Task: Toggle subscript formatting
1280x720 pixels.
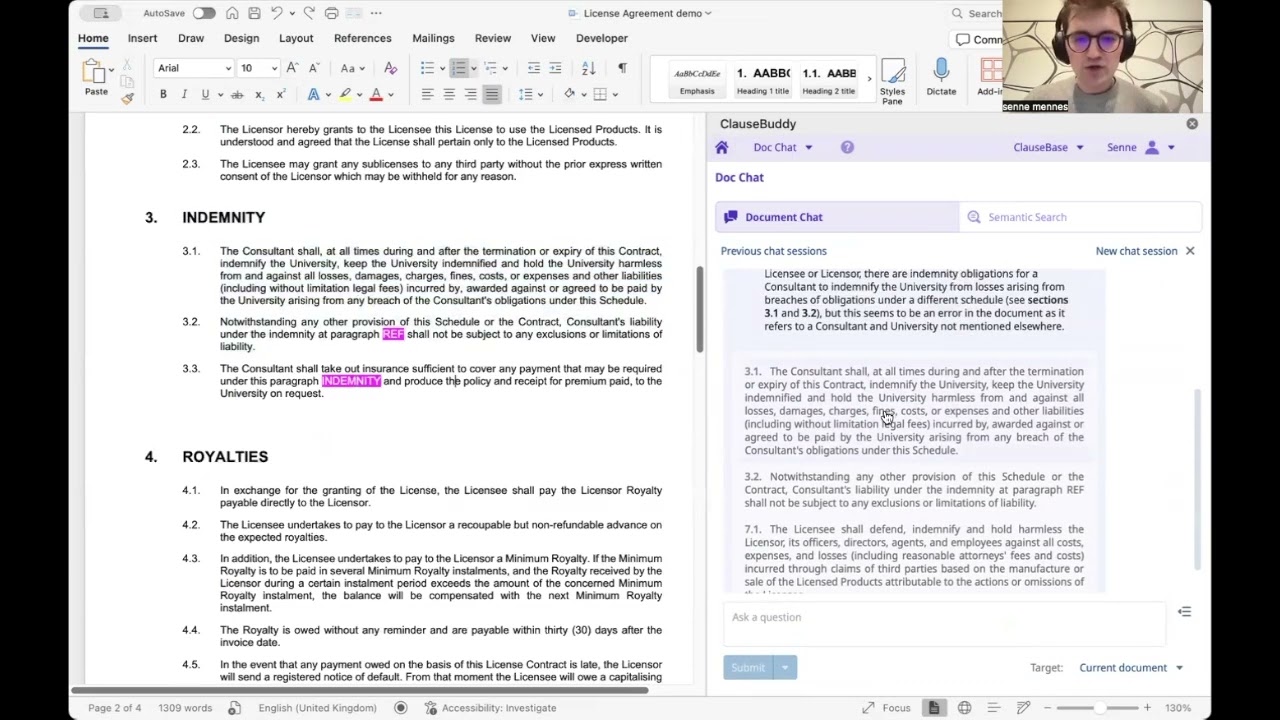Action: (259, 94)
